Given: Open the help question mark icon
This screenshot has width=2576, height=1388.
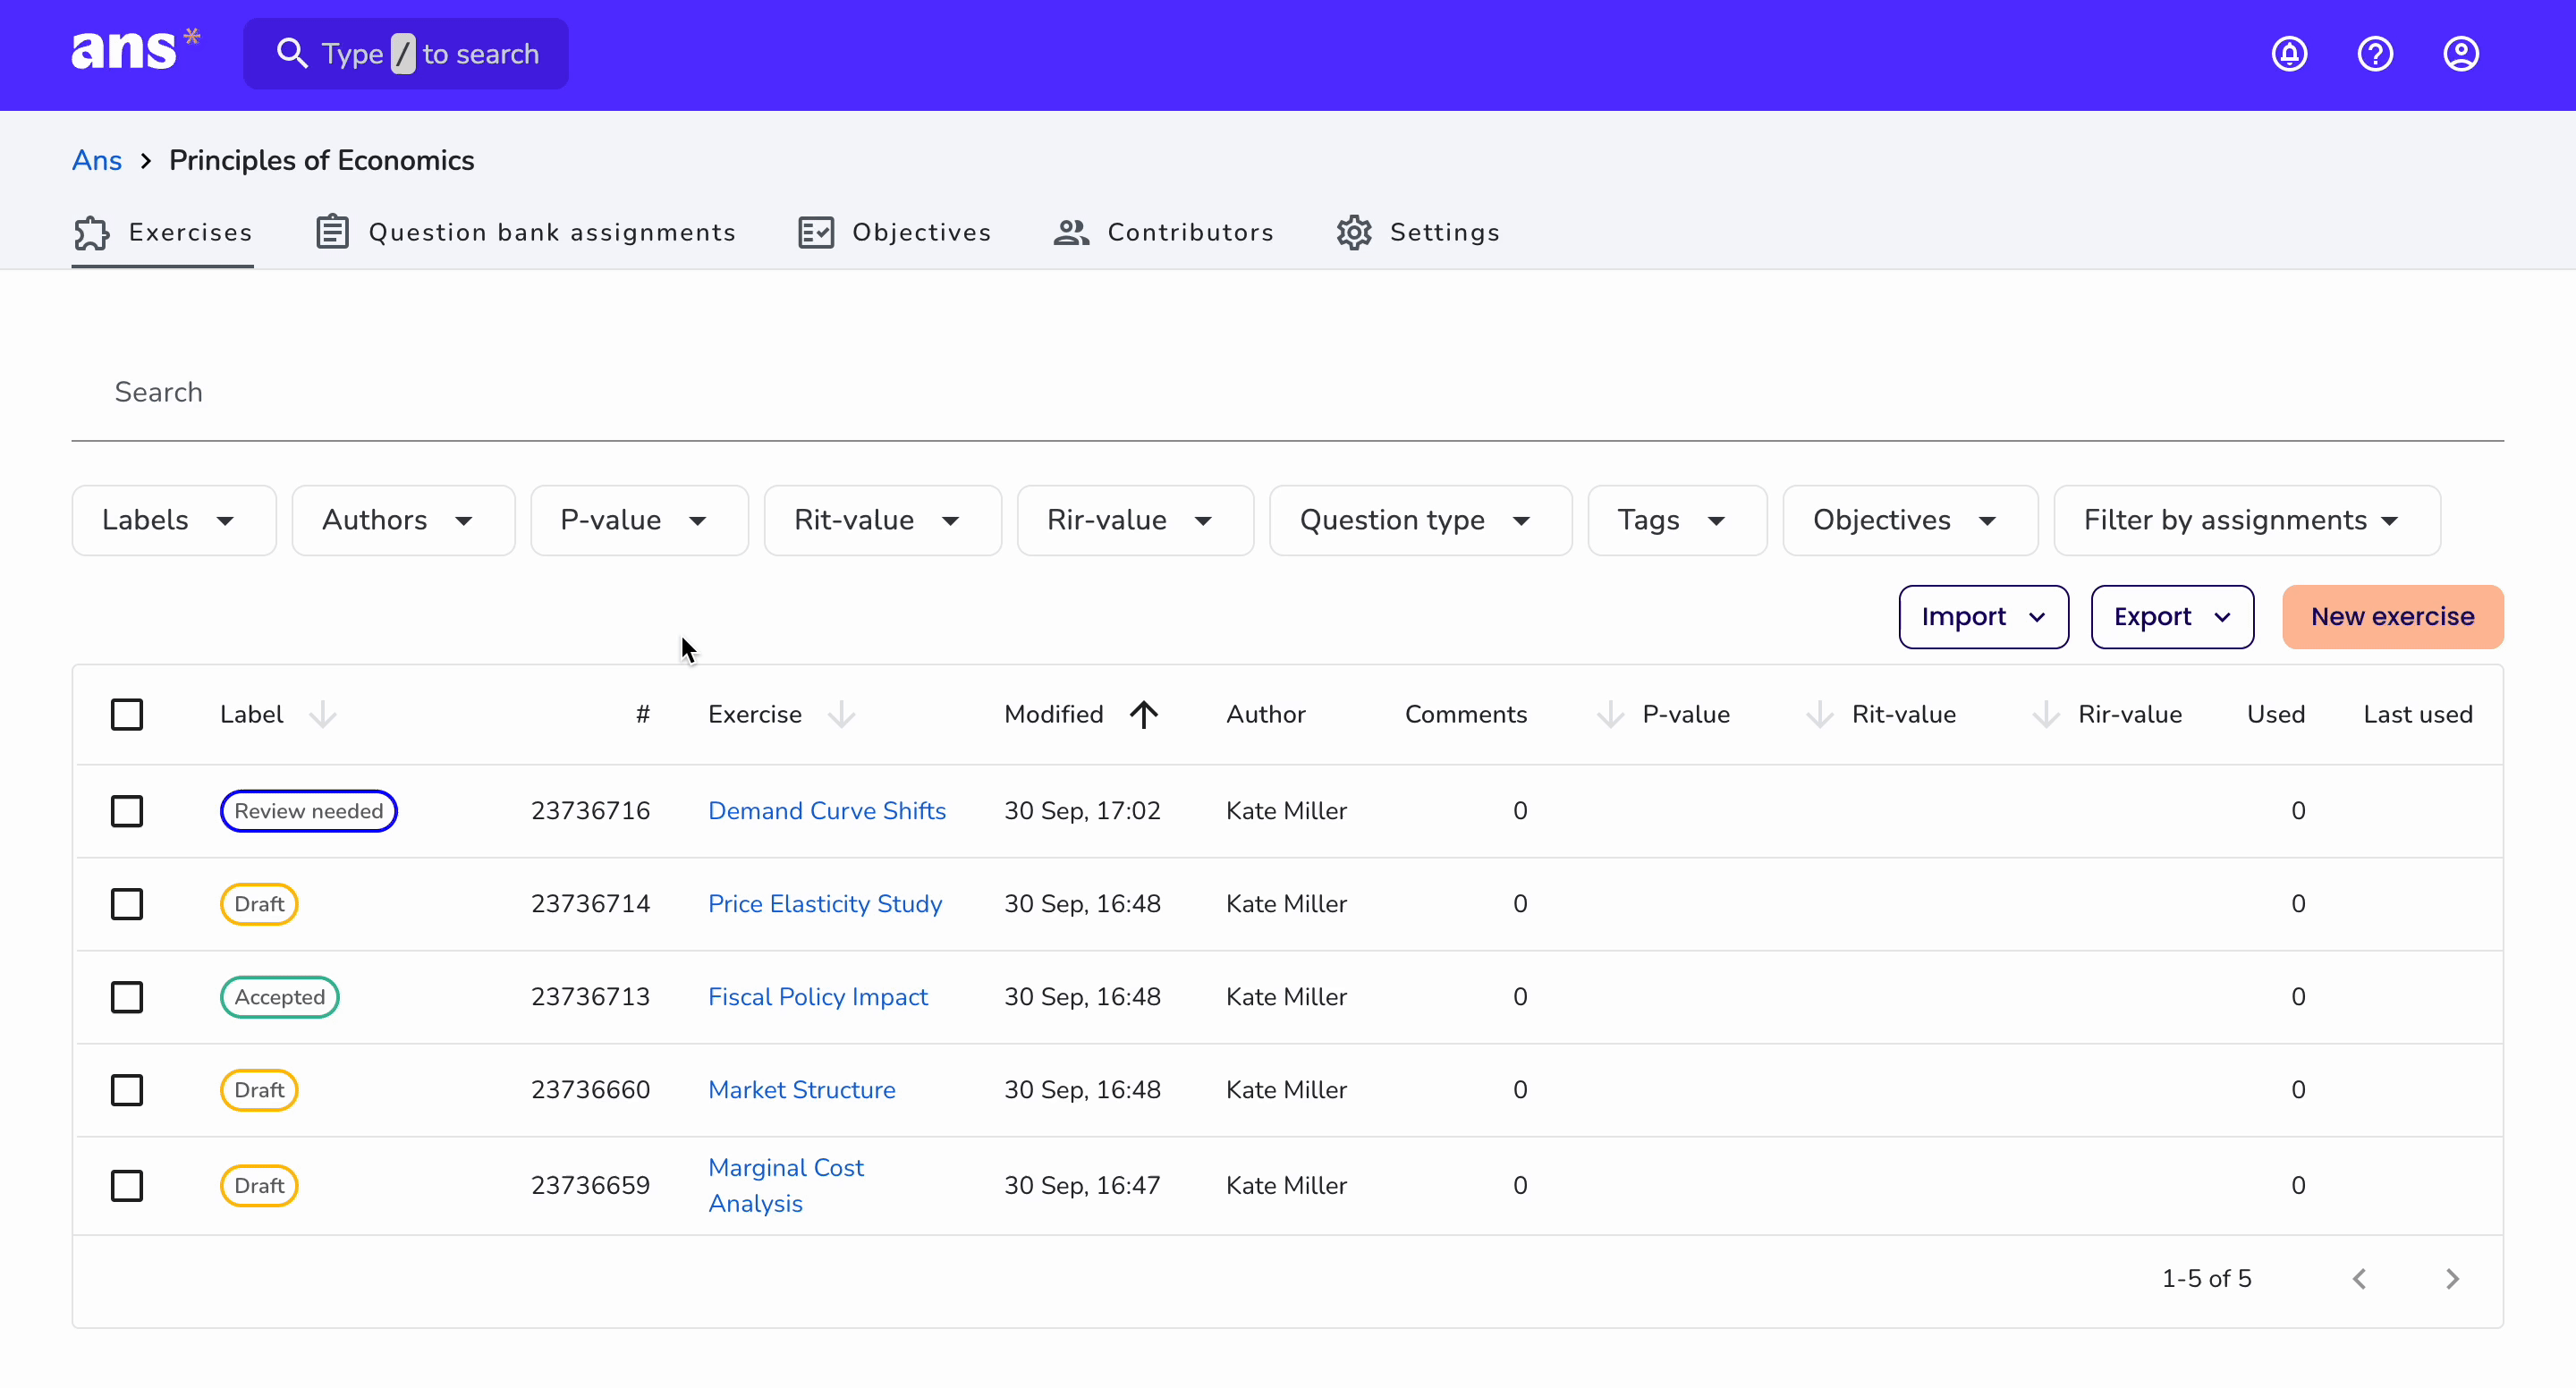Looking at the screenshot, I should click(x=2375, y=54).
